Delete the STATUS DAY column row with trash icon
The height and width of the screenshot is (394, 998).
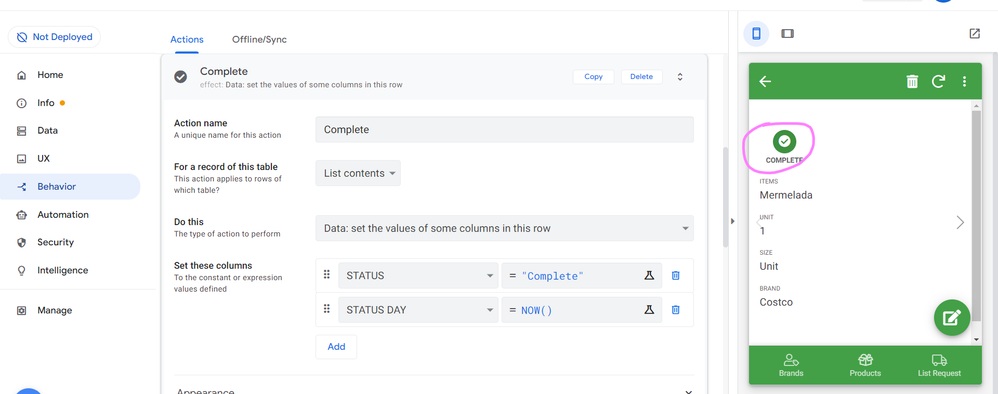[676, 310]
